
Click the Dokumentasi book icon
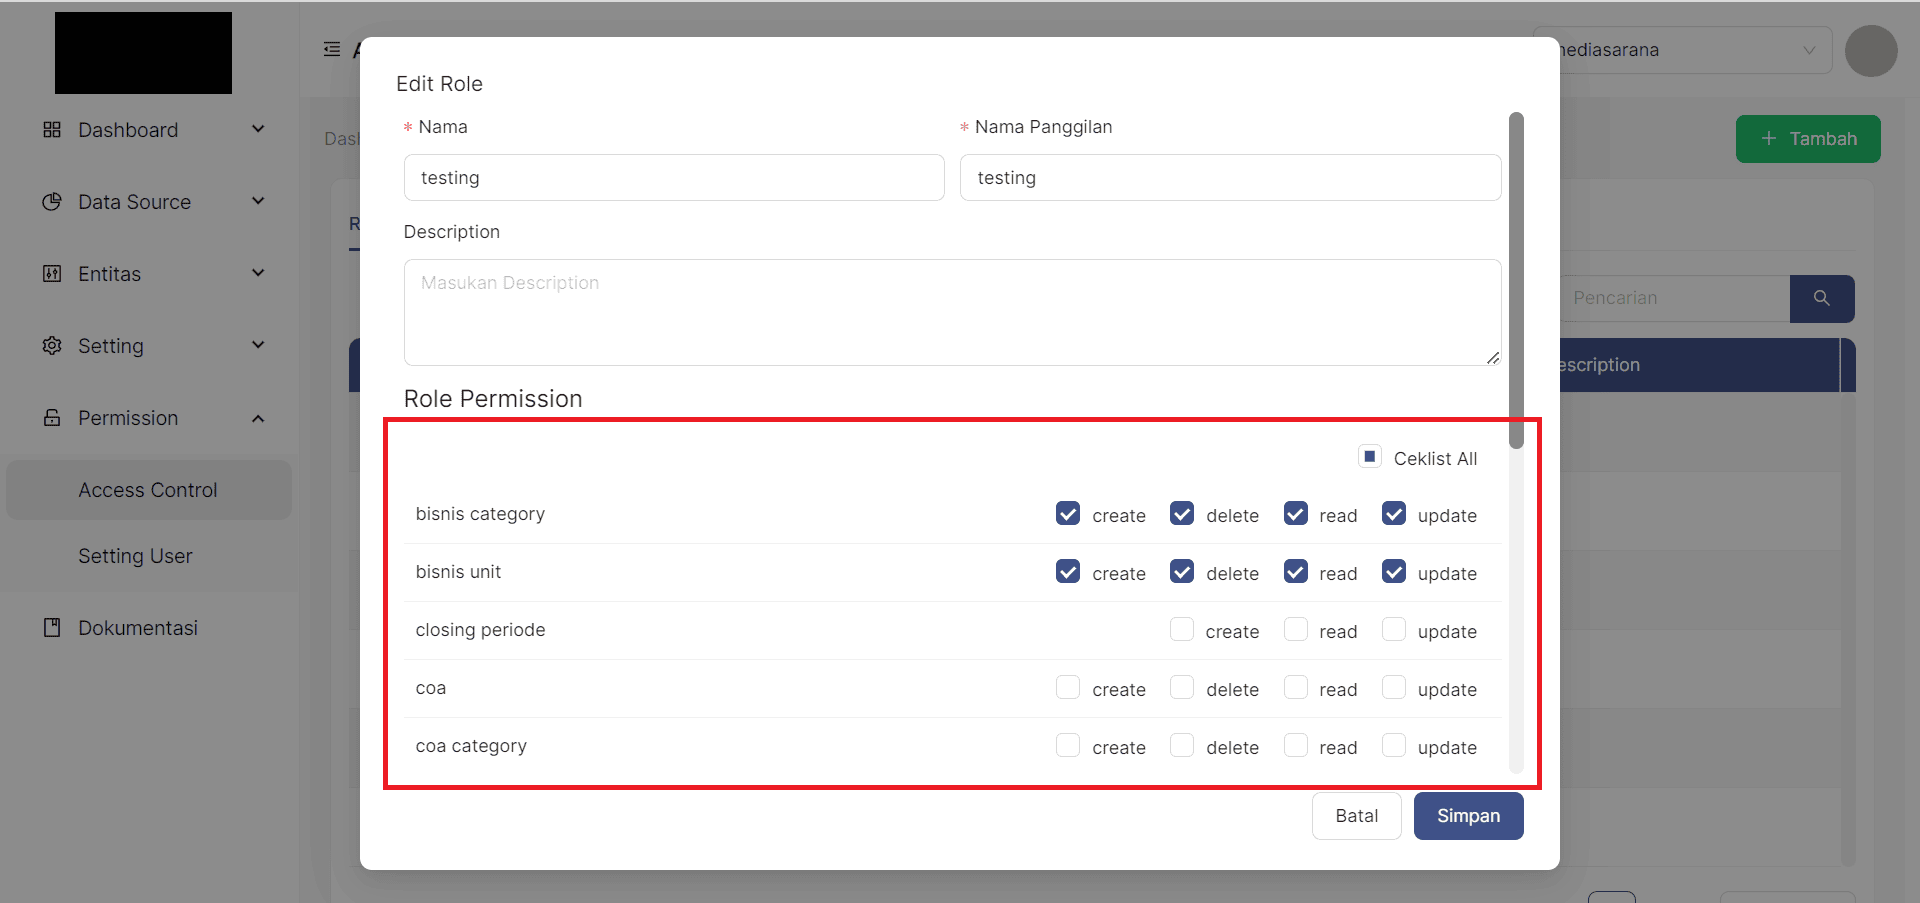pos(52,628)
